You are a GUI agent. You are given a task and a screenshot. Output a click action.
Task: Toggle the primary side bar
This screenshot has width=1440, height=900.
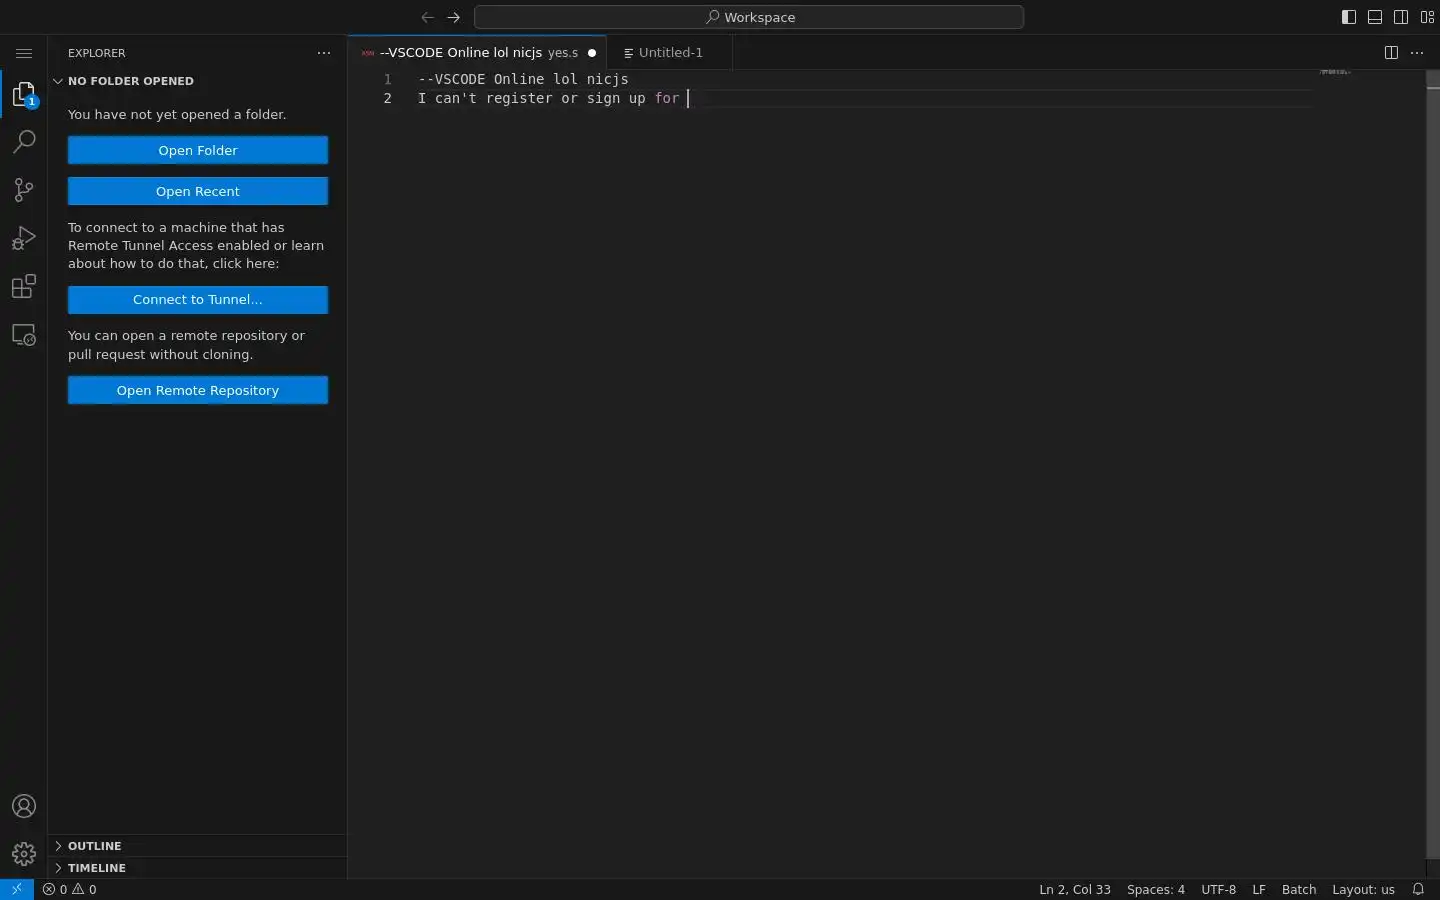click(x=1349, y=17)
